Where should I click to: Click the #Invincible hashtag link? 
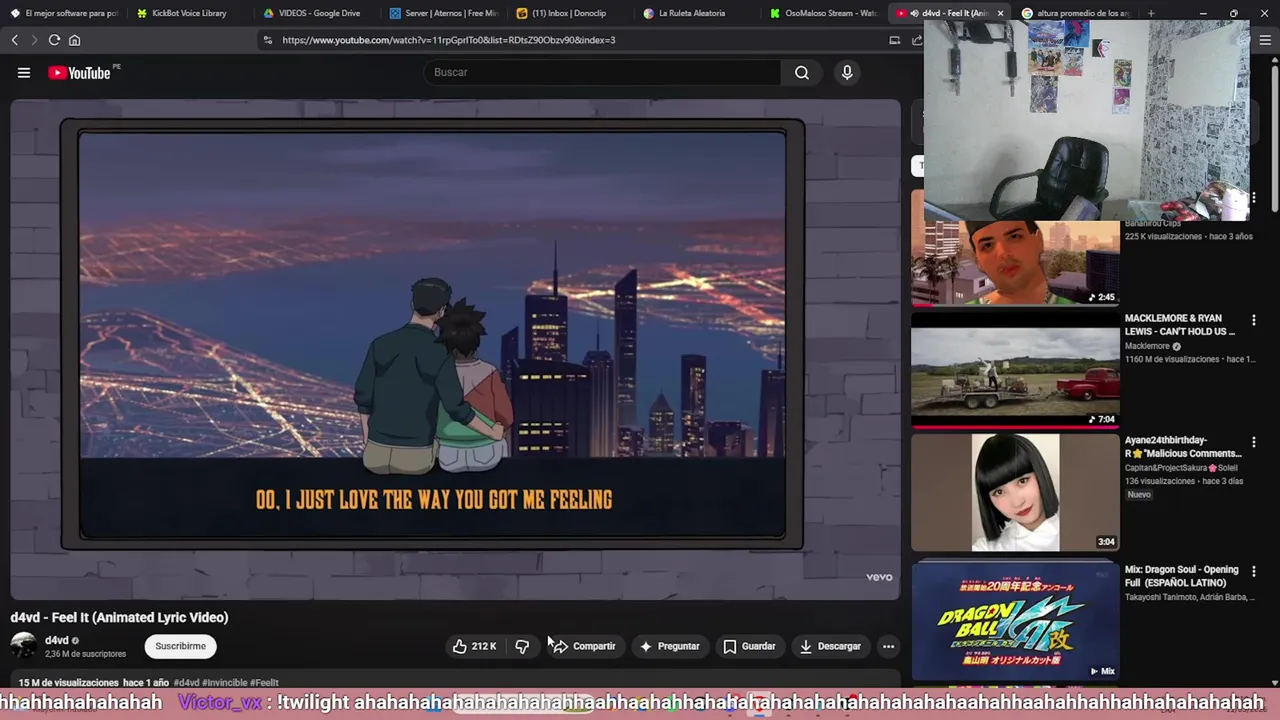(x=225, y=683)
